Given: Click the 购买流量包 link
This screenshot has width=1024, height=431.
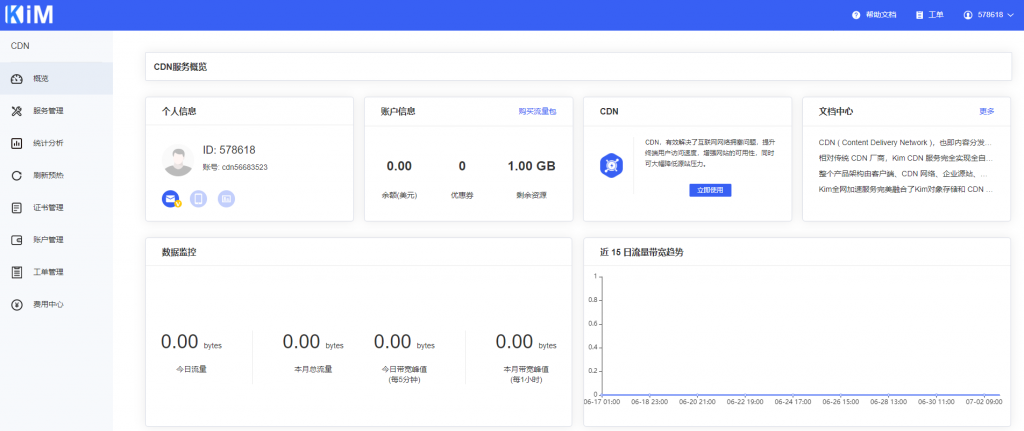Looking at the screenshot, I should (537, 111).
